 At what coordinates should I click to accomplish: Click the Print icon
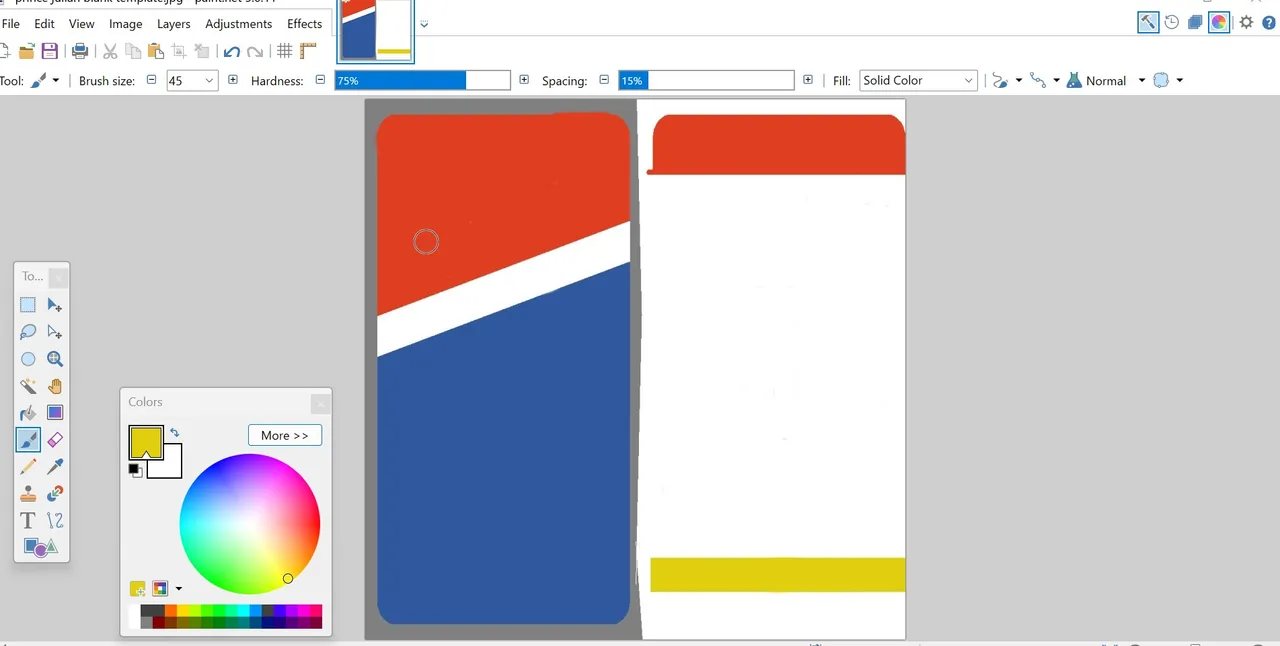tap(81, 51)
